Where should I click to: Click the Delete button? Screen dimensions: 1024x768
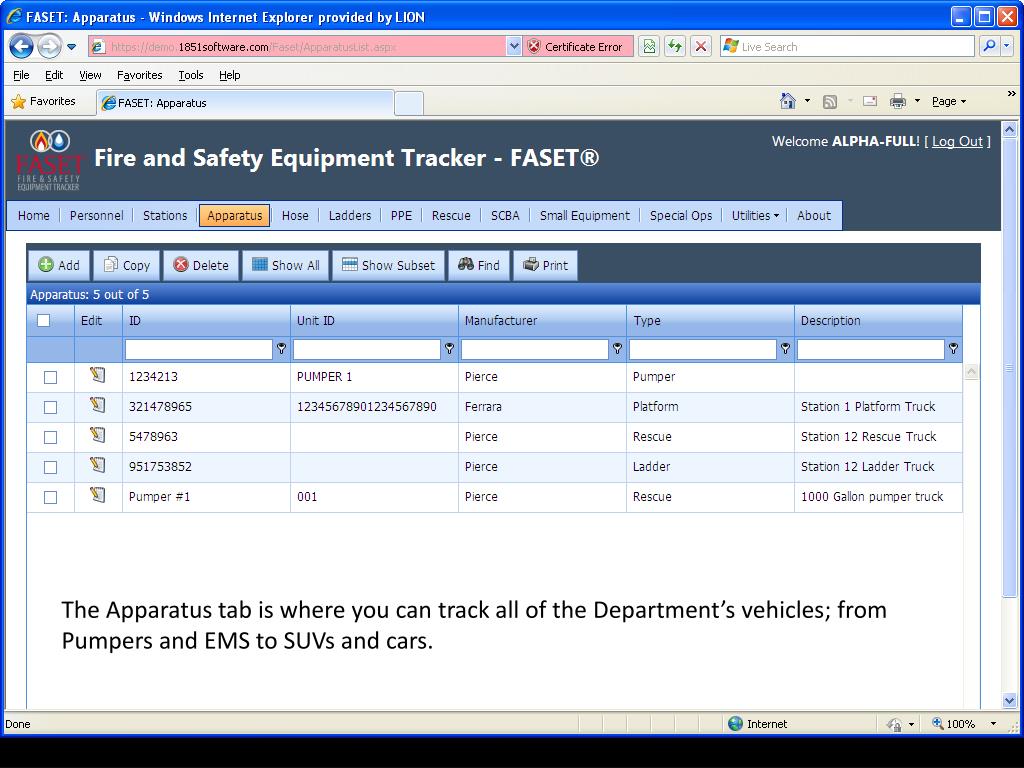click(200, 265)
